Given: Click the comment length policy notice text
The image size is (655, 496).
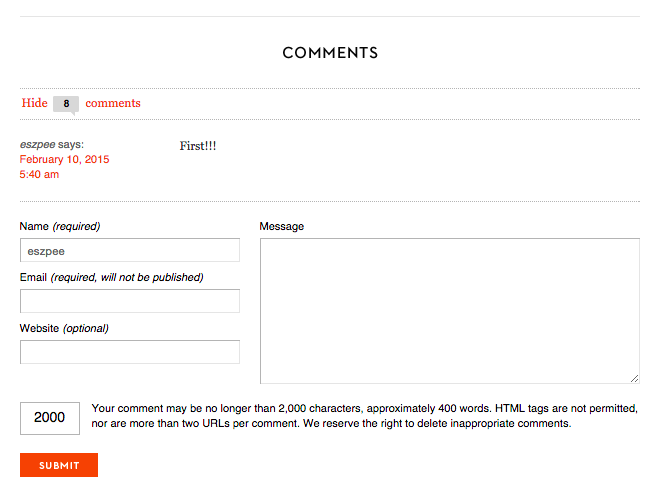Looking at the screenshot, I should tap(364, 416).
